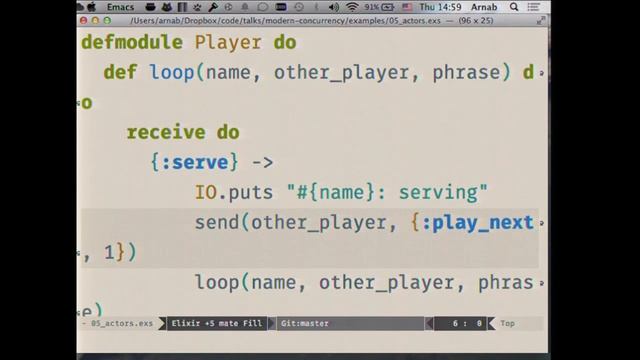Open the Apple menu

point(92,7)
